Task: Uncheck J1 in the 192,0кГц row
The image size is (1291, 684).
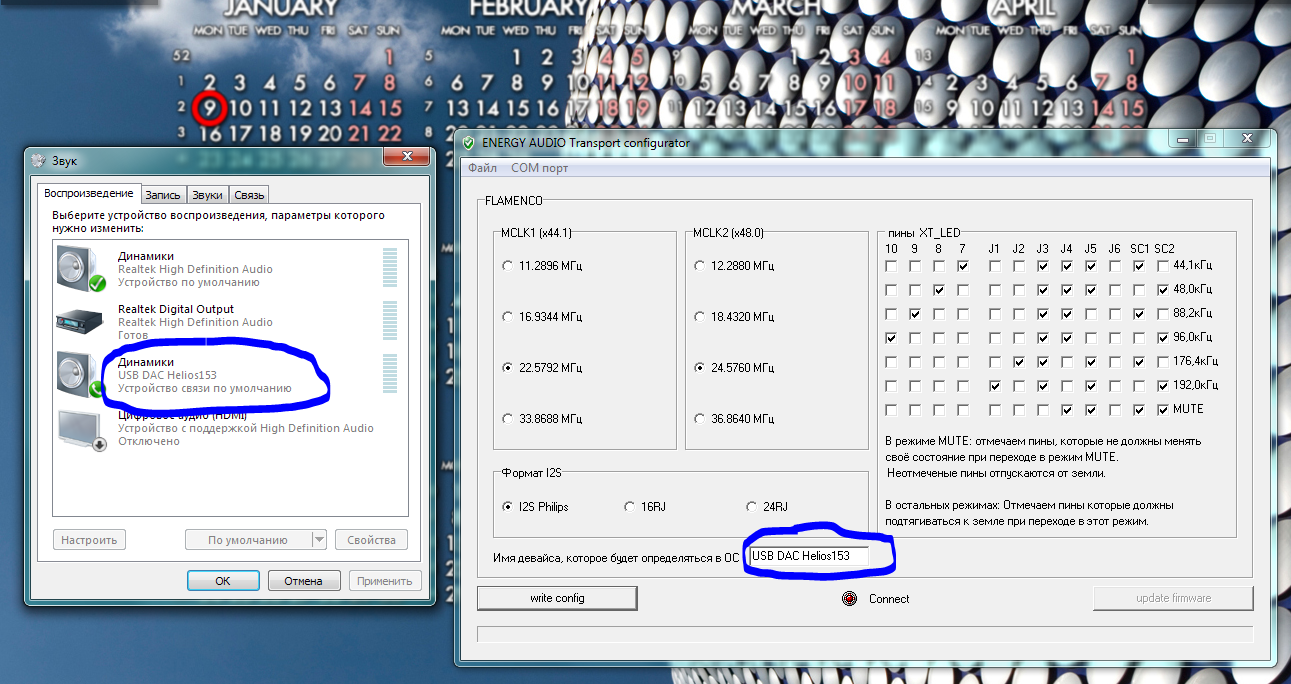Action: click(995, 386)
